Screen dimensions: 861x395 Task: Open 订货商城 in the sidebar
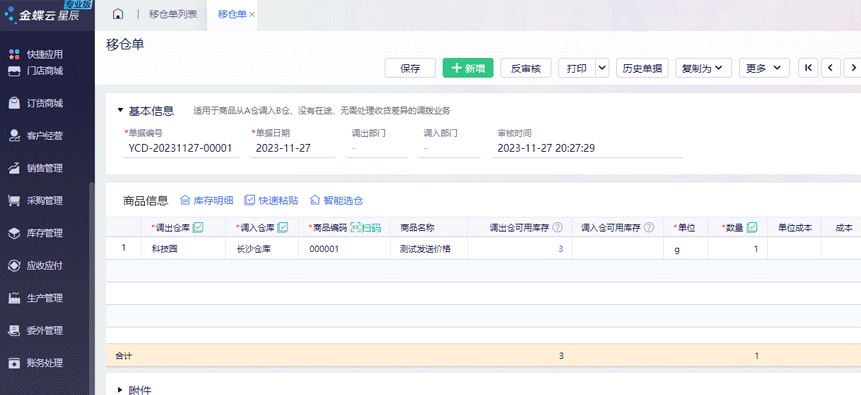click(36, 103)
